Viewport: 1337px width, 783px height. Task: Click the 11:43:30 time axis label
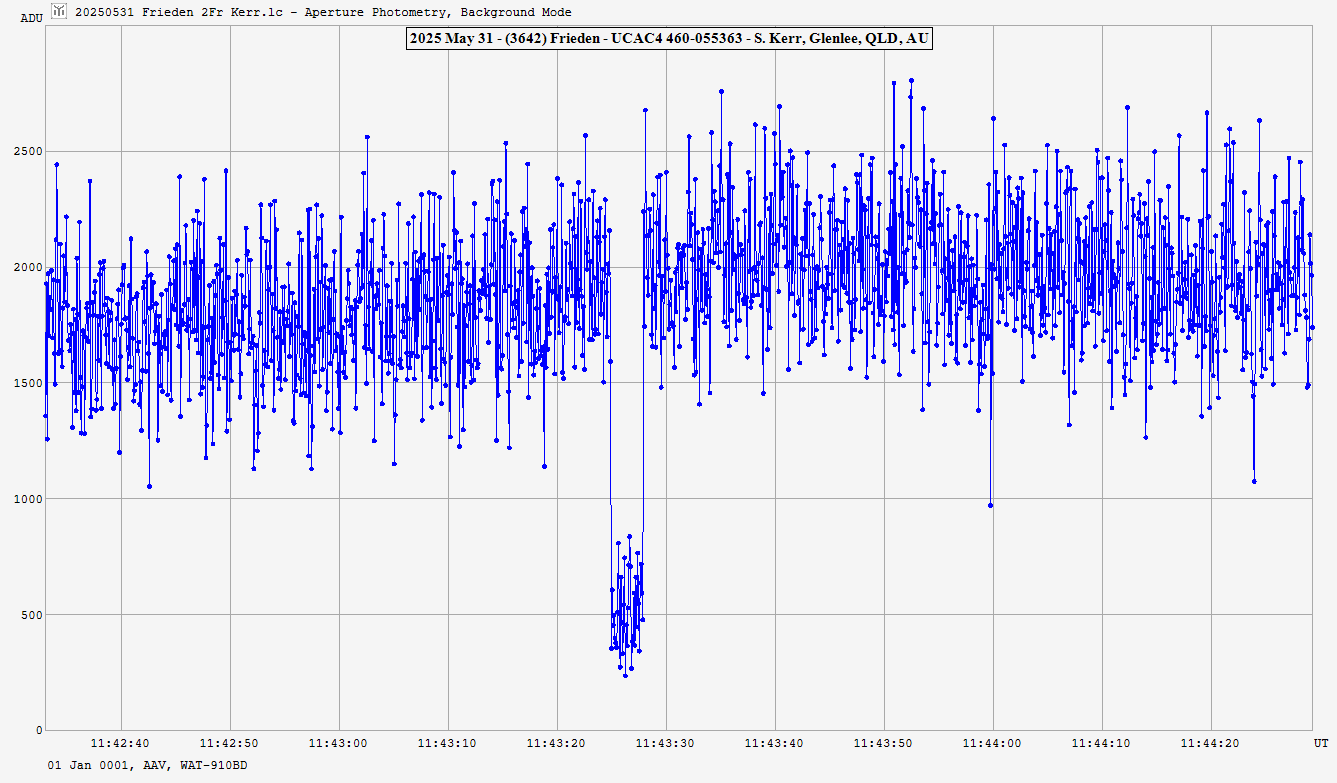(666, 744)
